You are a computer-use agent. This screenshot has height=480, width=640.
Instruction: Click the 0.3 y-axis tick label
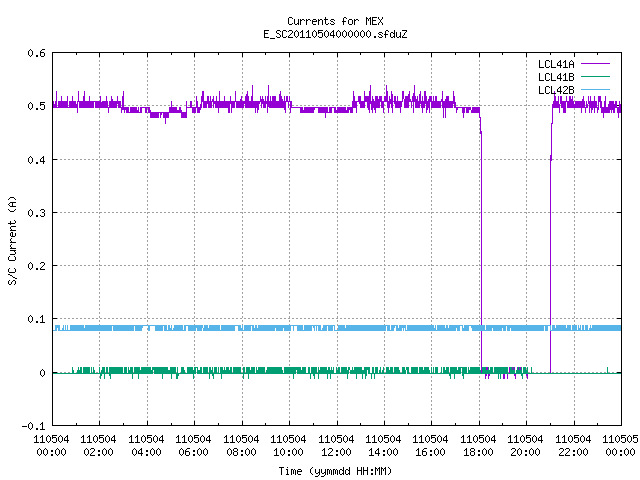click(37, 213)
